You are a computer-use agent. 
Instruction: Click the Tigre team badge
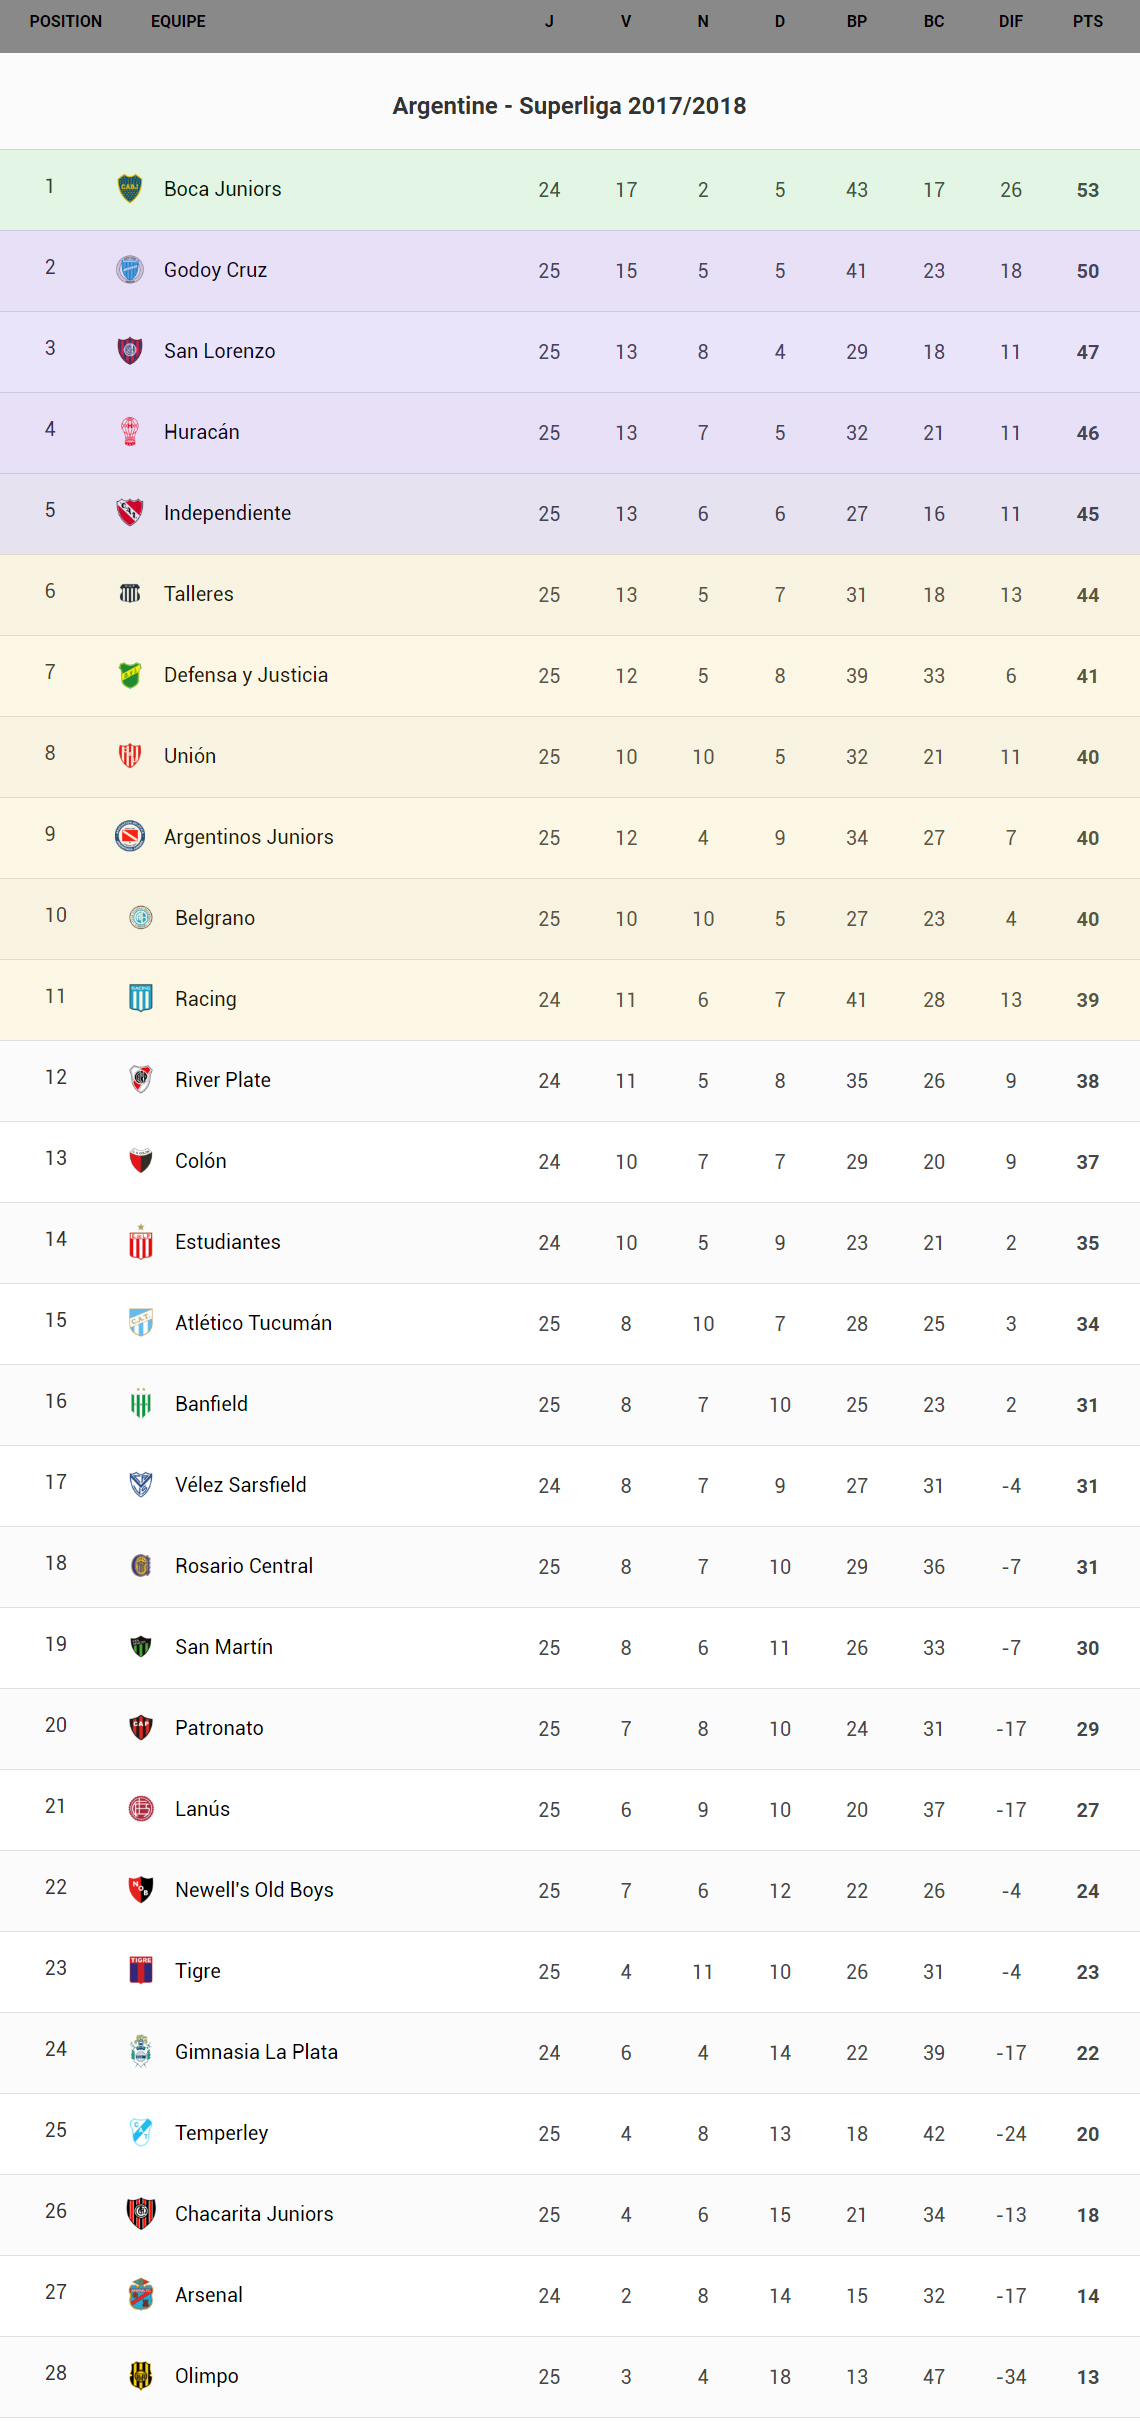pyautogui.click(x=141, y=1971)
